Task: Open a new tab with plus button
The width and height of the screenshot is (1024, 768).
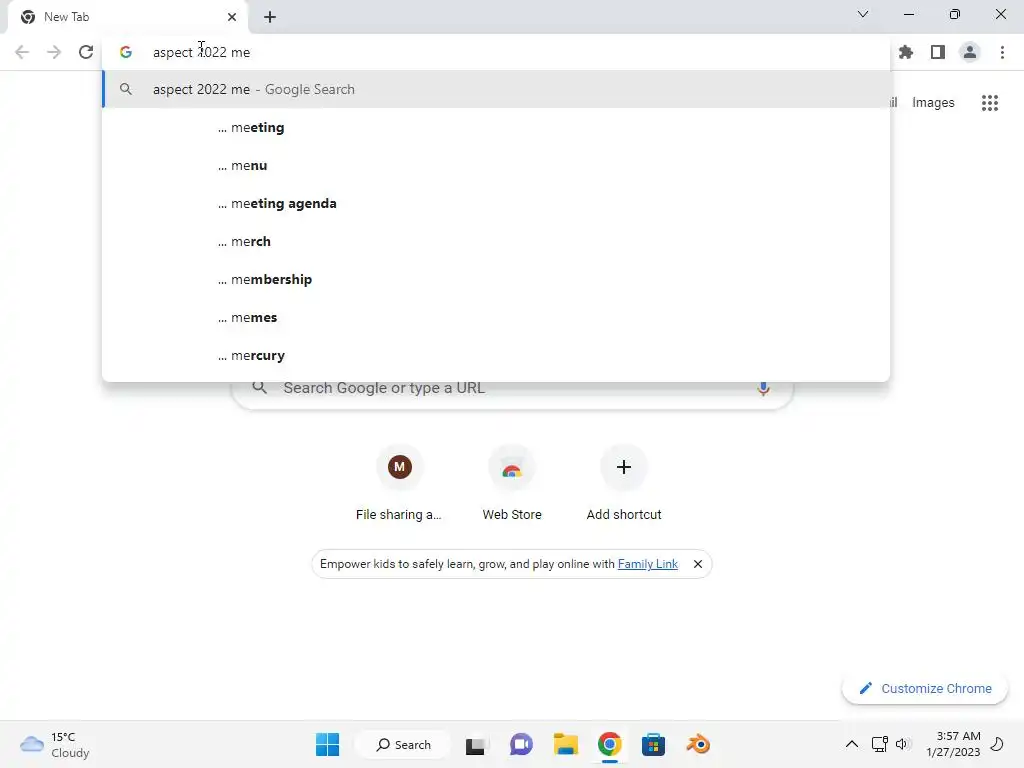Action: (x=270, y=17)
